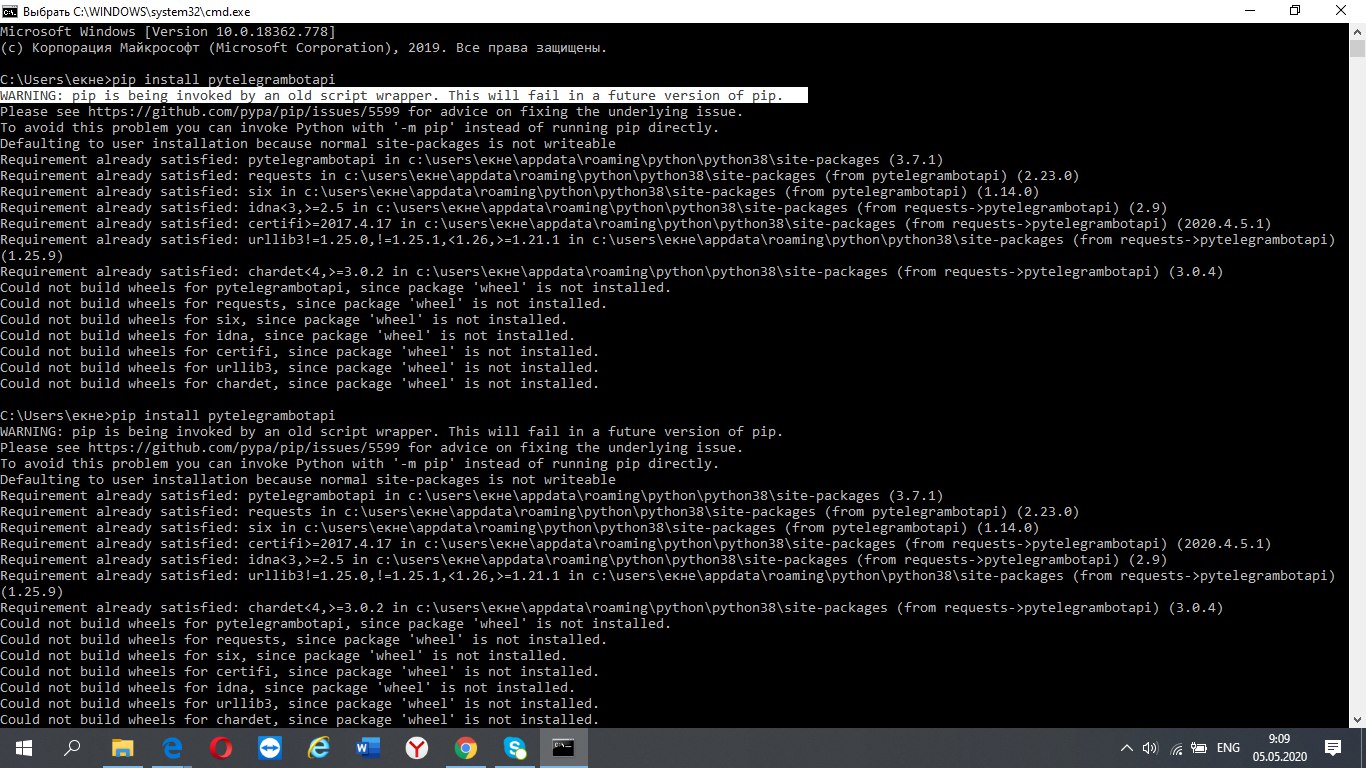The width and height of the screenshot is (1366, 768).
Task: Launch File Explorer from taskbar
Action: [x=122, y=747]
